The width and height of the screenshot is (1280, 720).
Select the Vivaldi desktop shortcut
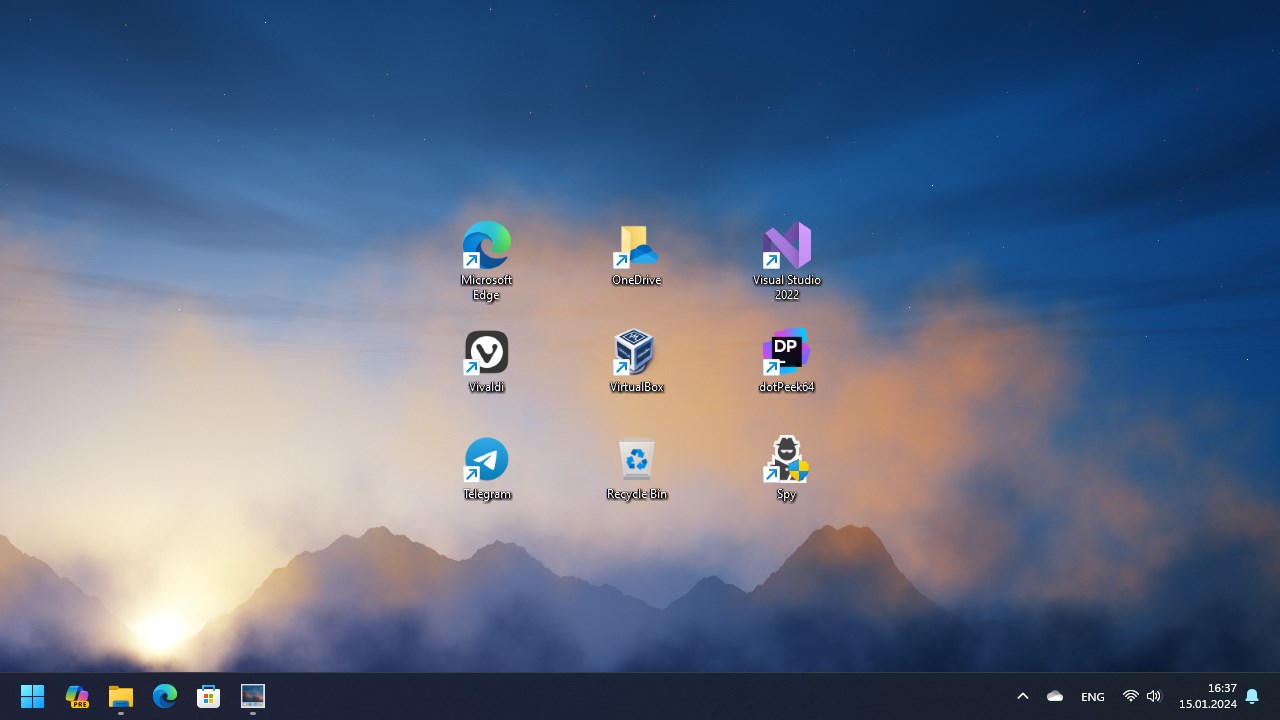coord(487,361)
